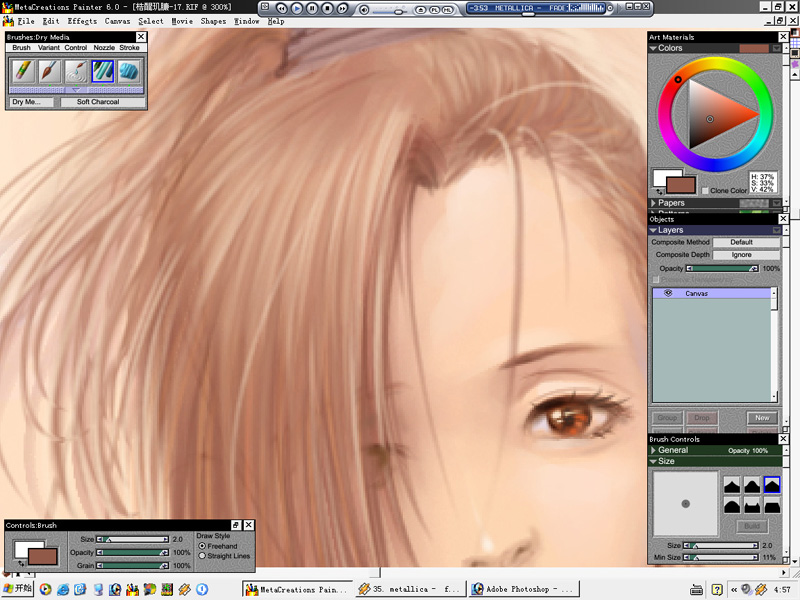Open the Select menu
This screenshot has width=800, height=600.
point(151,21)
